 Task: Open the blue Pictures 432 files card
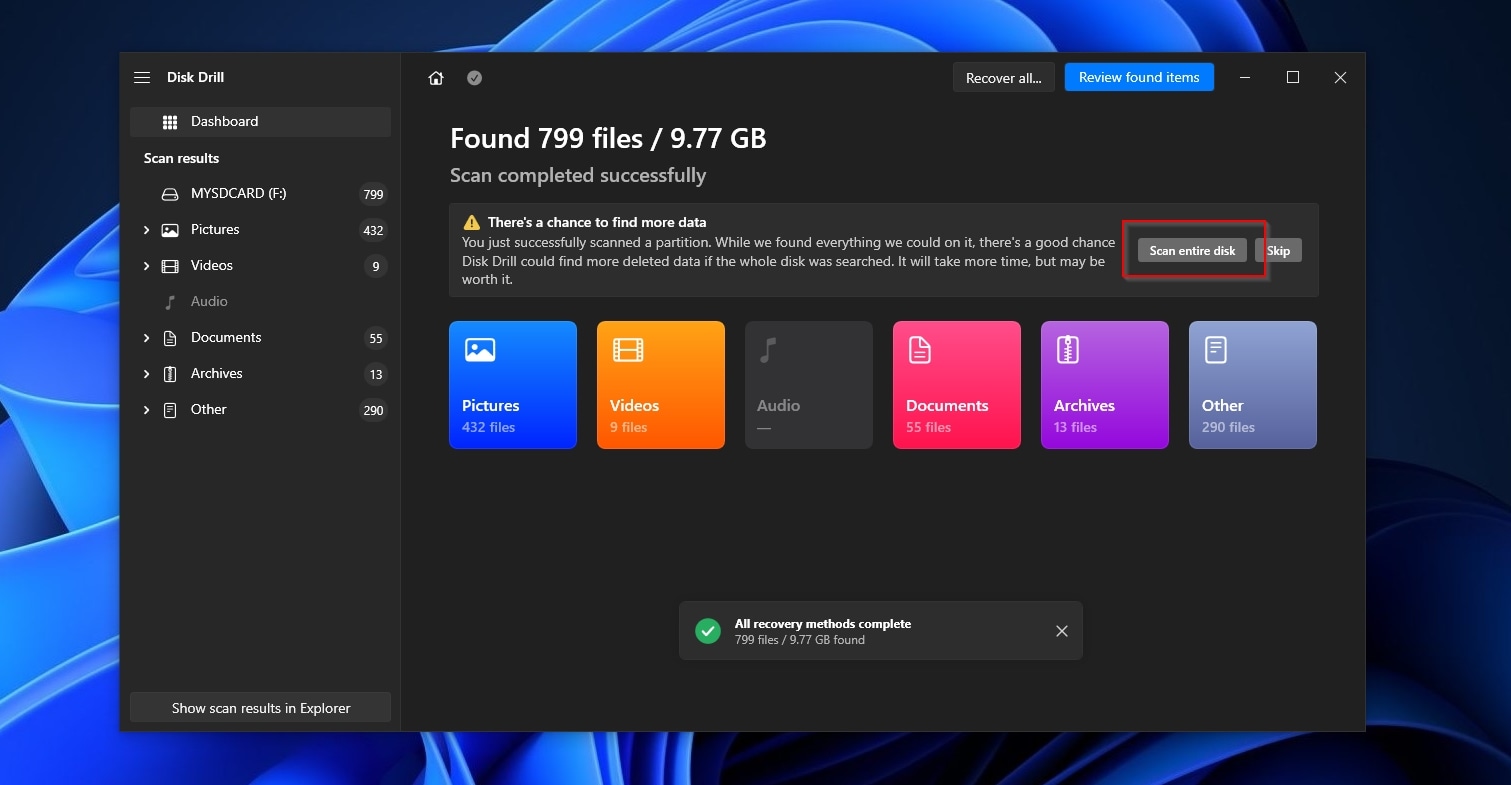[513, 385]
